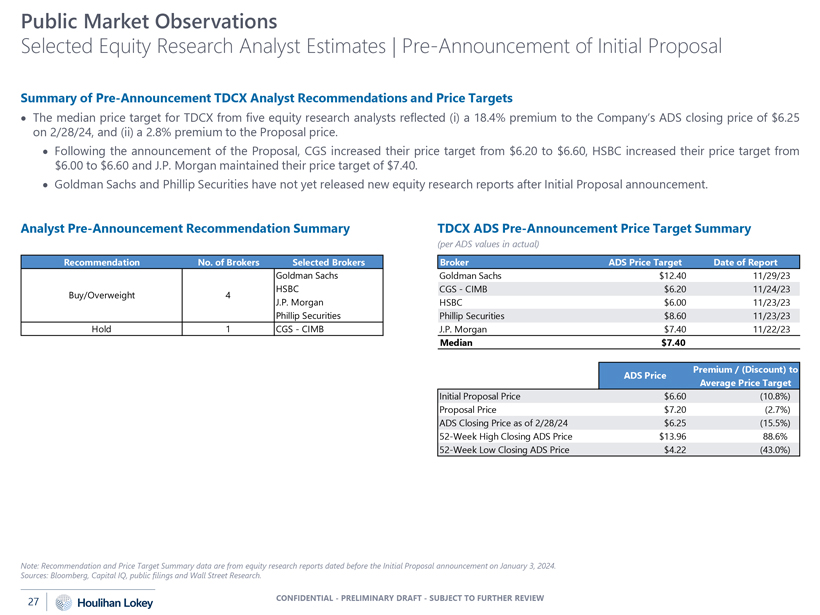Viewport: 820px width, 615px height.
Task: Click the 'Initial Proposal Price' row label
Action: (x=480, y=396)
